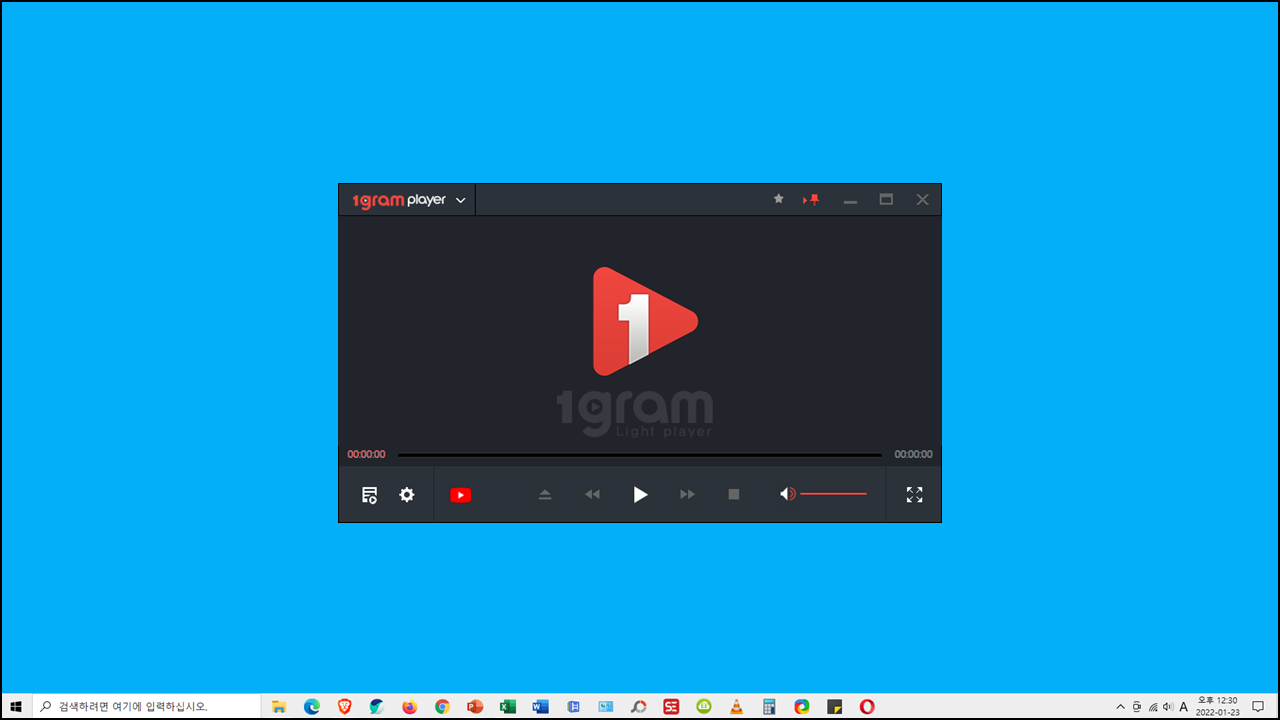The image size is (1280, 720).
Task: Launch Microsoft Edge from taskbar
Action: (x=312, y=706)
